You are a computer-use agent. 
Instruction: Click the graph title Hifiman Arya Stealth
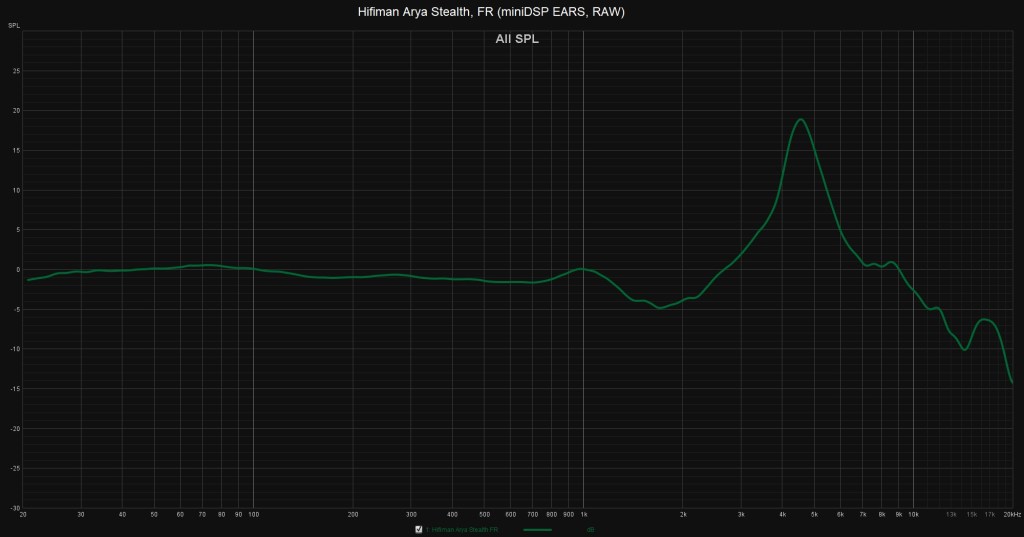[x=491, y=12]
